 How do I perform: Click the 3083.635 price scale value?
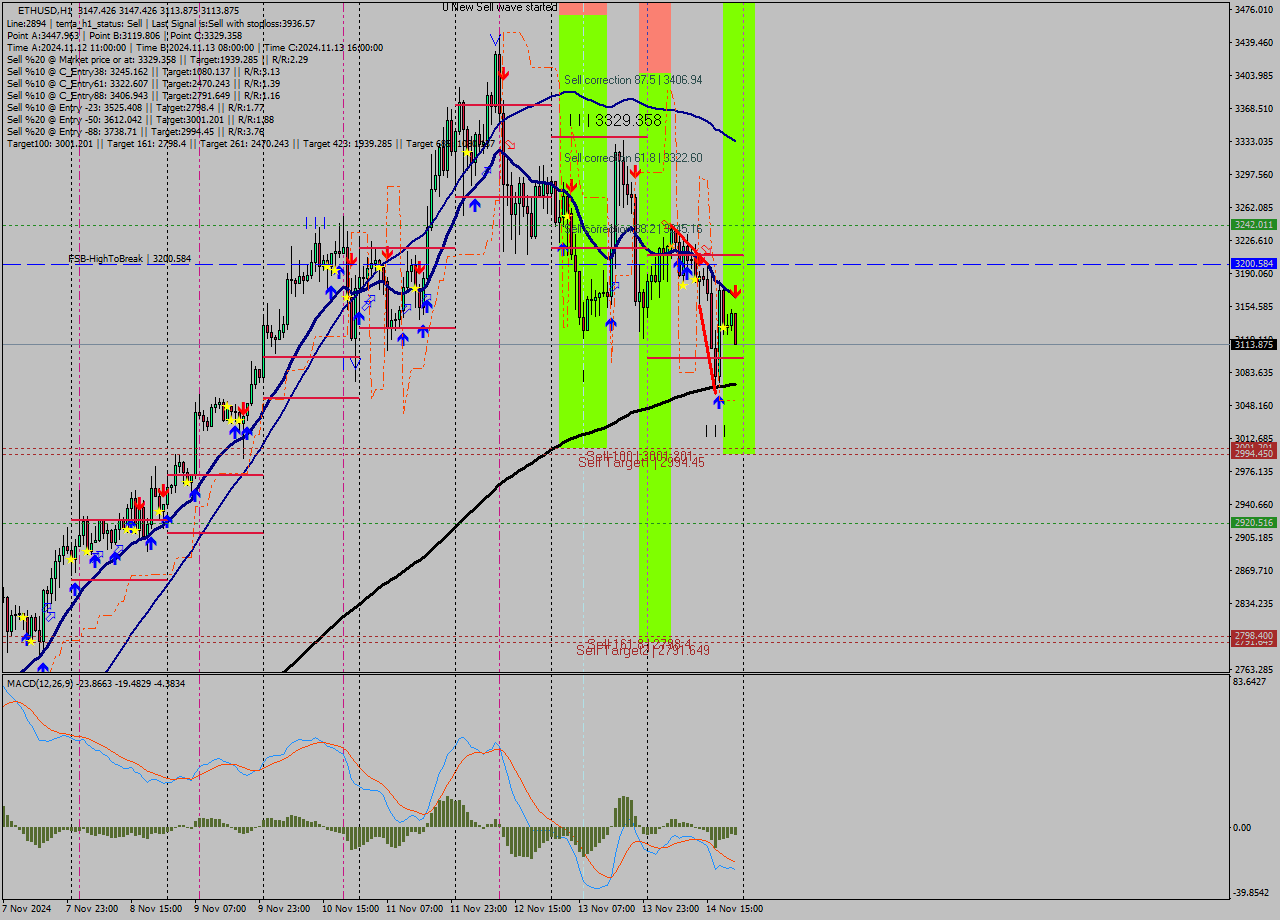tap(1254, 372)
